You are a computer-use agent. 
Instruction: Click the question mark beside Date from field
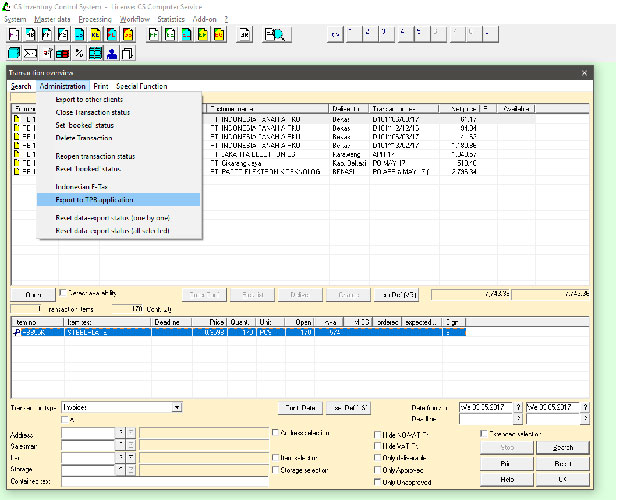tap(518, 408)
